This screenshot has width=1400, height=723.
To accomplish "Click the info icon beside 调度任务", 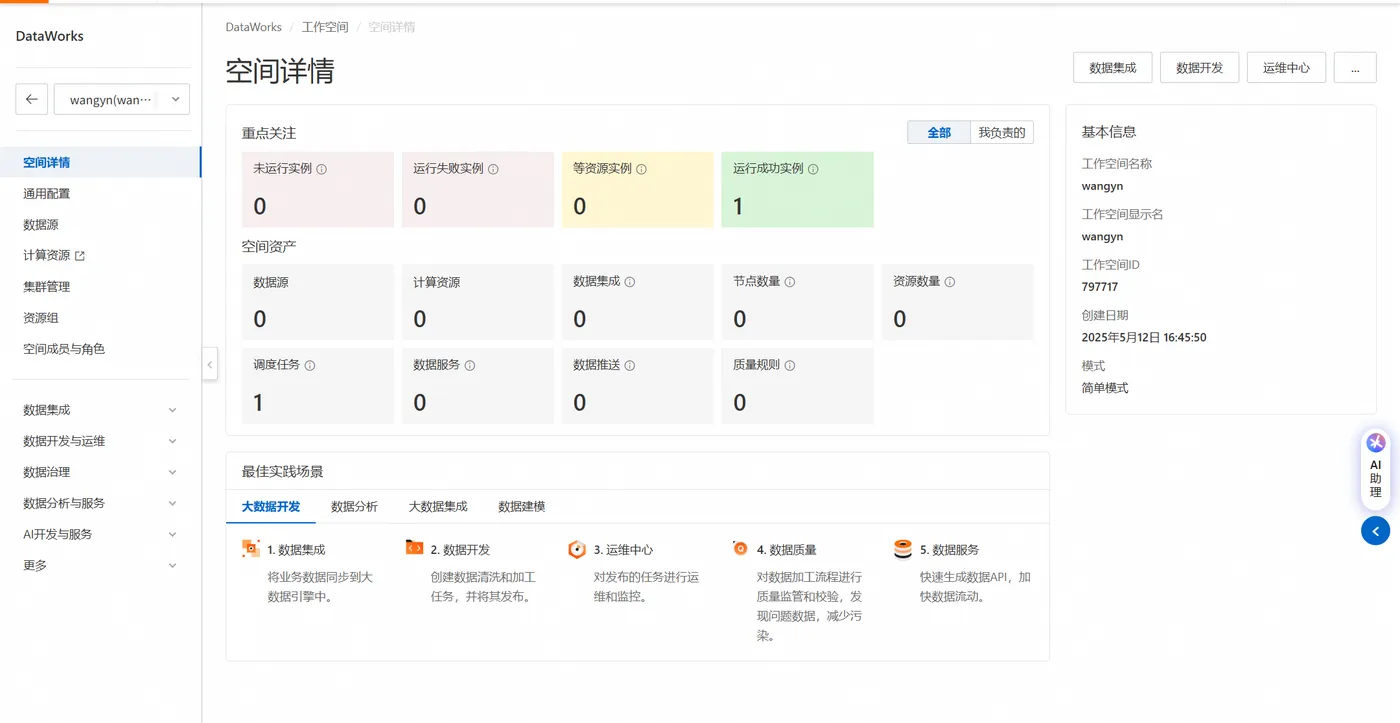I will click(310, 365).
